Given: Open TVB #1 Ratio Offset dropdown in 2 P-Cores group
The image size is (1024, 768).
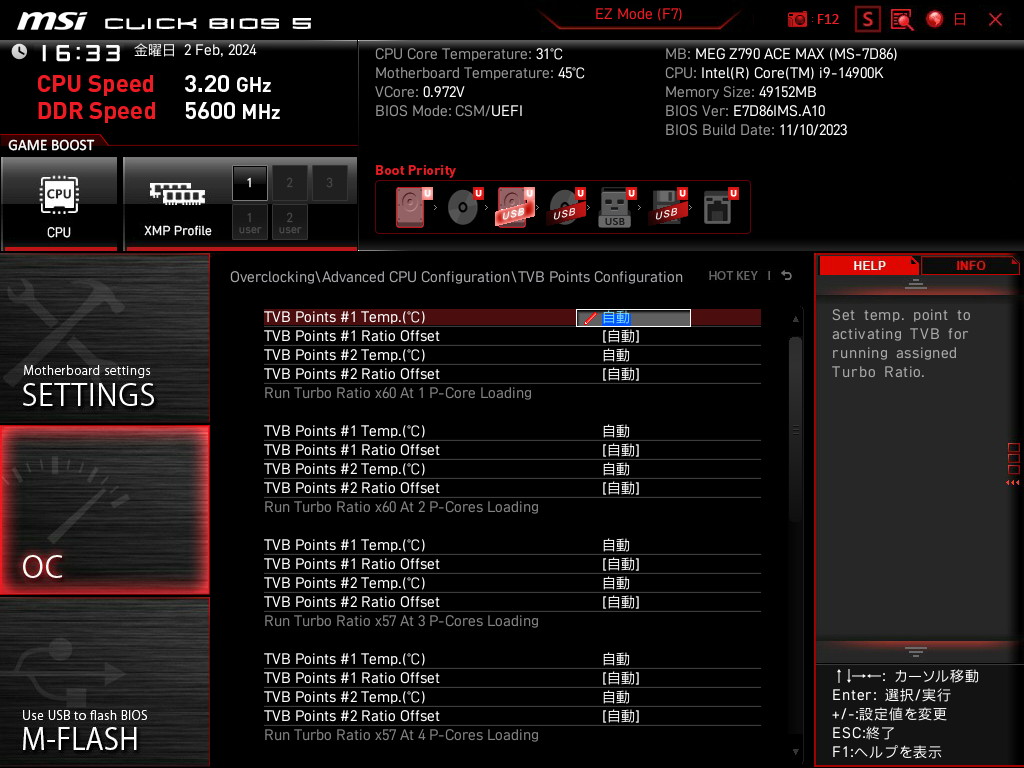Looking at the screenshot, I should click(620, 450).
